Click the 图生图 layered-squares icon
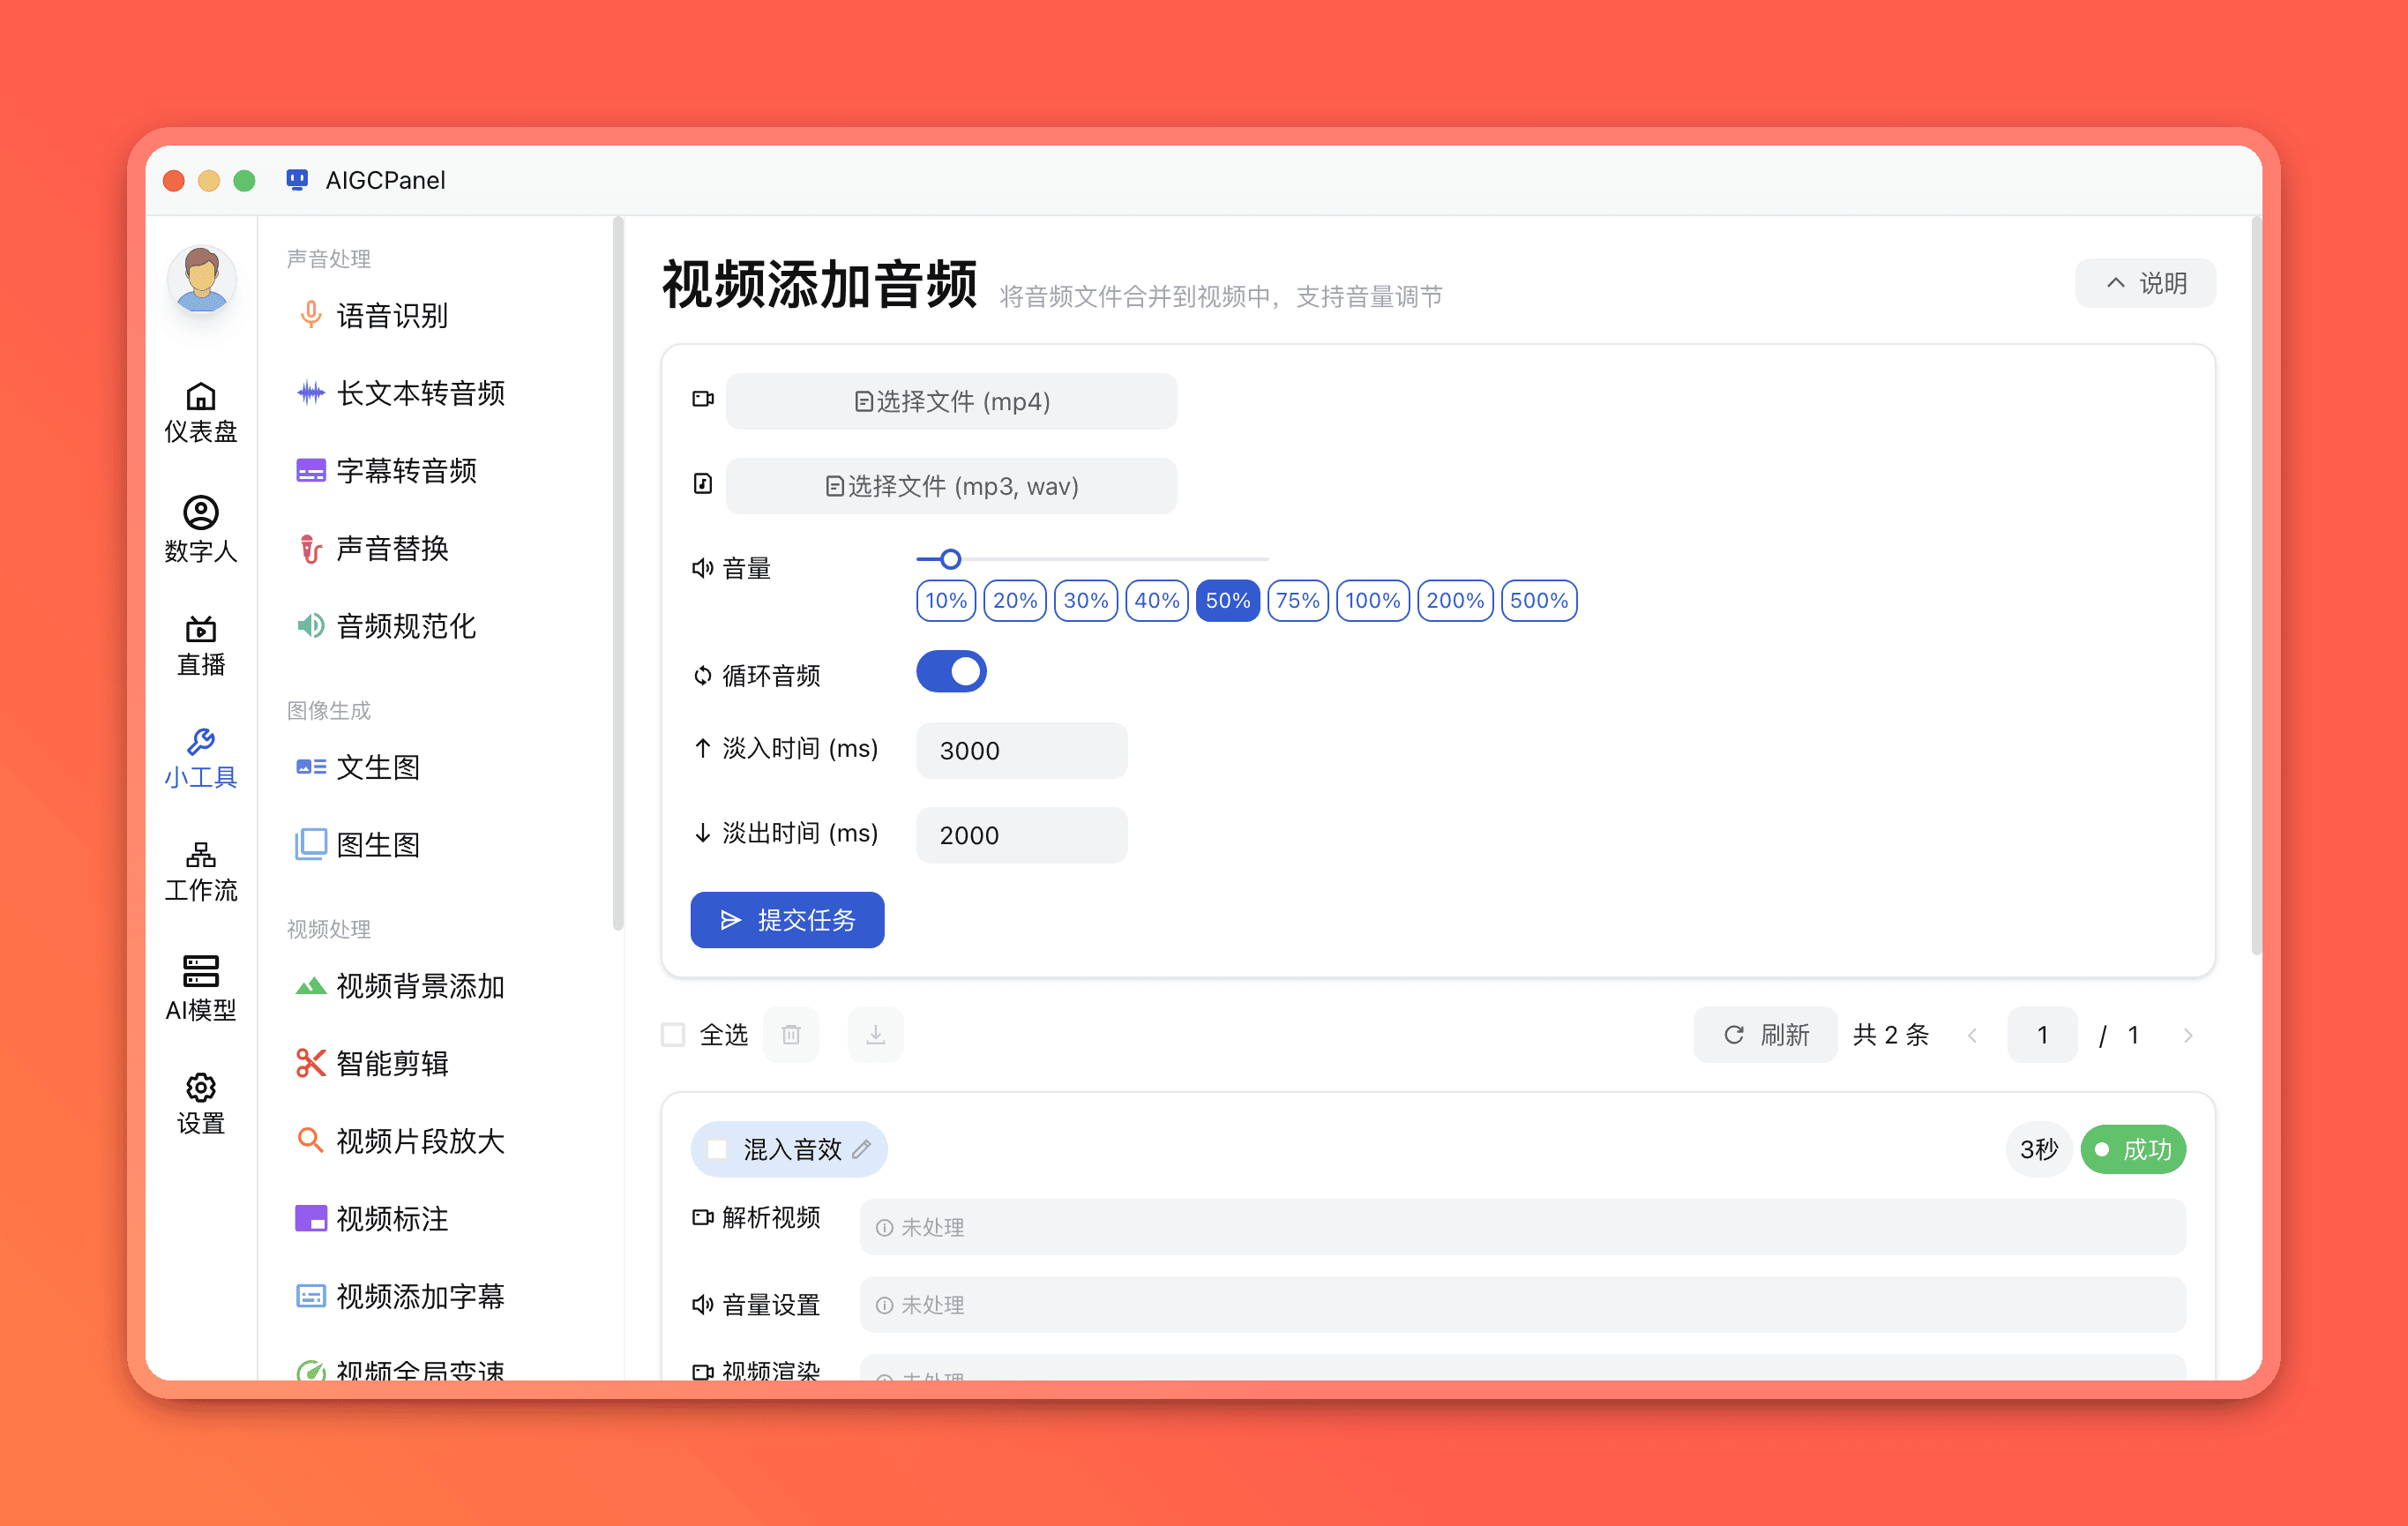Screen dimensions: 2408x1526 pos(310,844)
